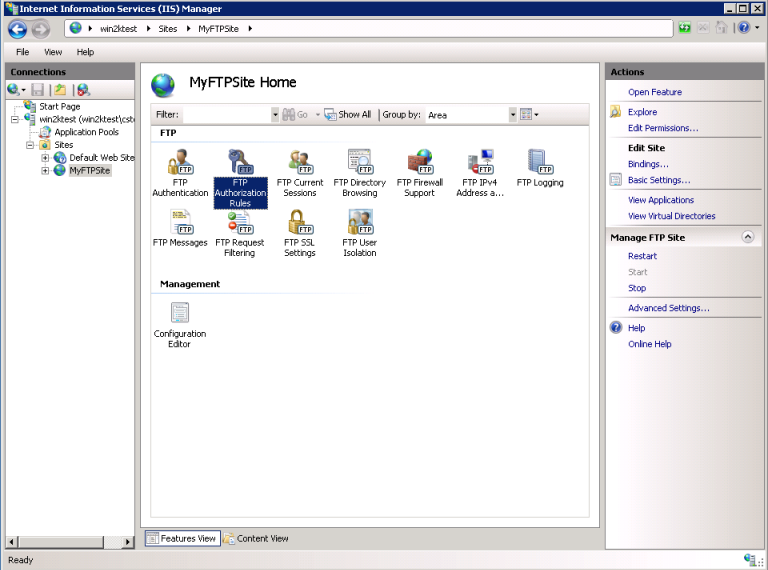768x570 pixels.
Task: Click the Connections delete connection icon
Action: tap(83, 89)
